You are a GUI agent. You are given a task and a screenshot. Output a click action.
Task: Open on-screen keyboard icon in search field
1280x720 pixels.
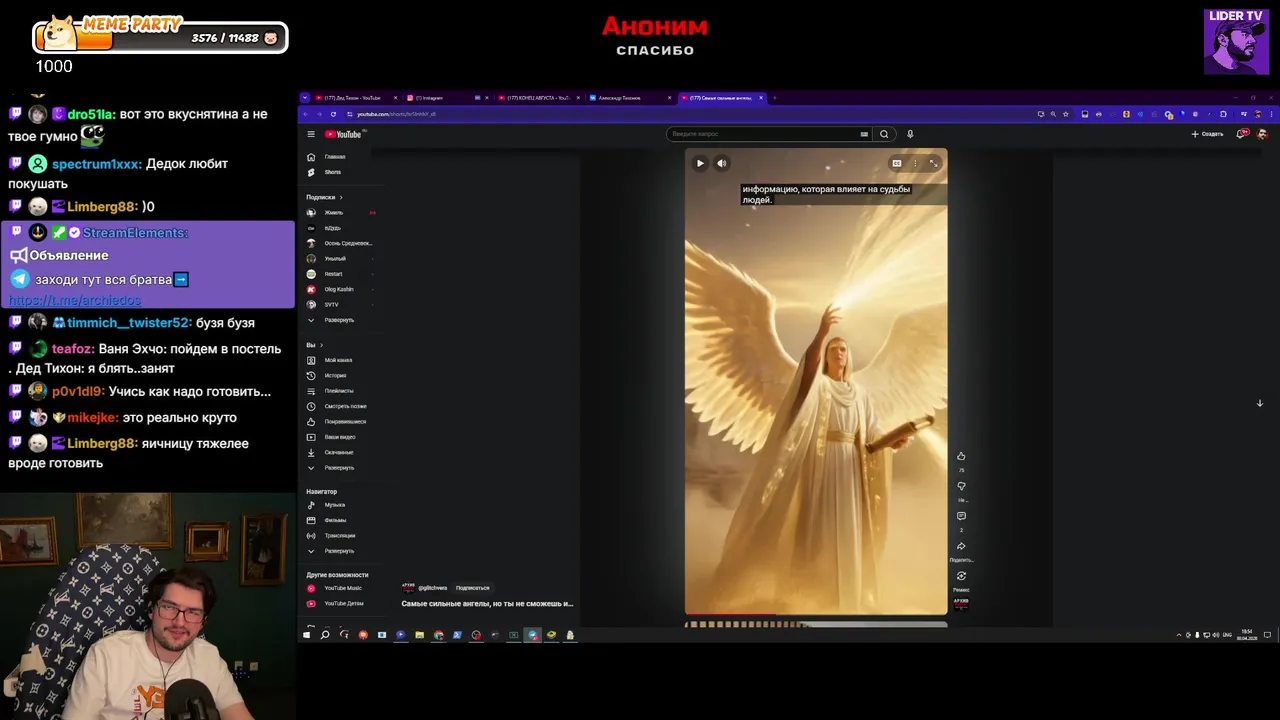coord(864,134)
